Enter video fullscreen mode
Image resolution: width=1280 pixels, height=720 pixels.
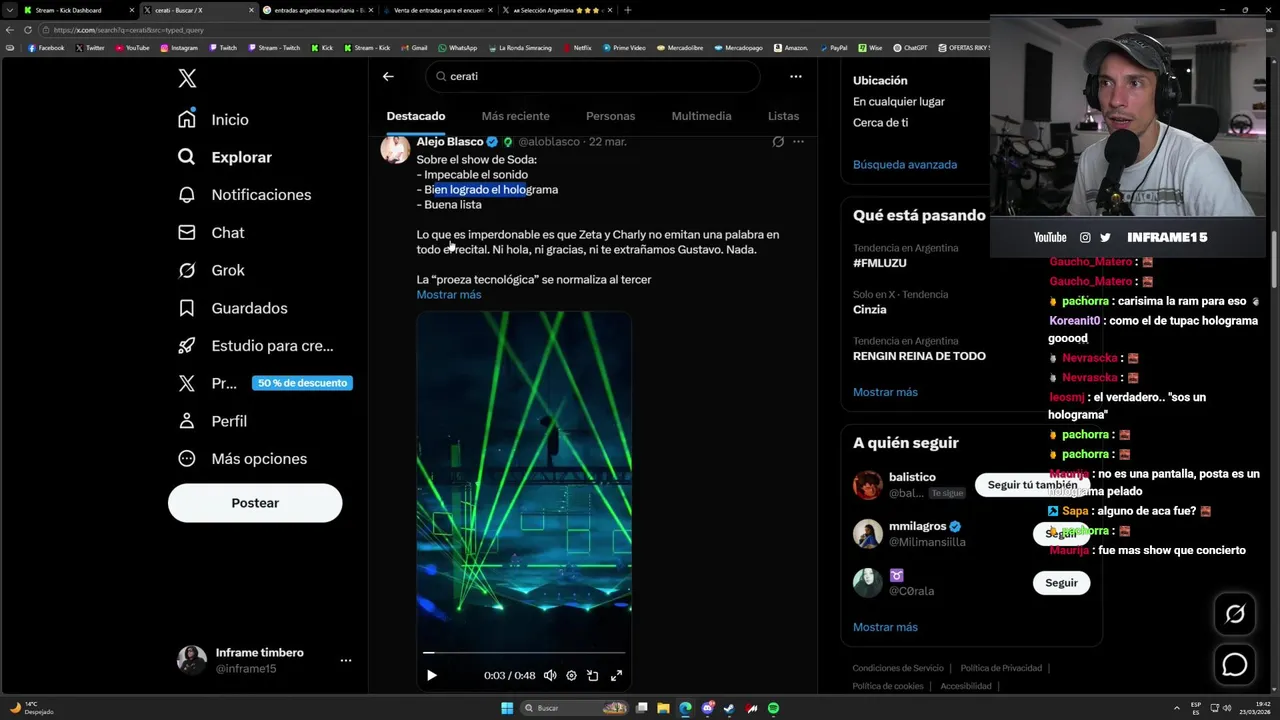click(x=616, y=675)
